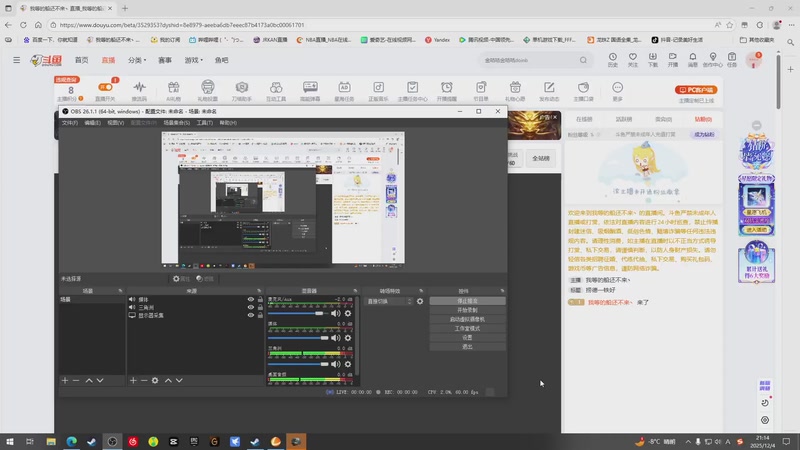Image resolution: width=800 pixels, height=450 pixels.
Task: Mute the 三角洲 mixer channel
Action: click(x=336, y=364)
